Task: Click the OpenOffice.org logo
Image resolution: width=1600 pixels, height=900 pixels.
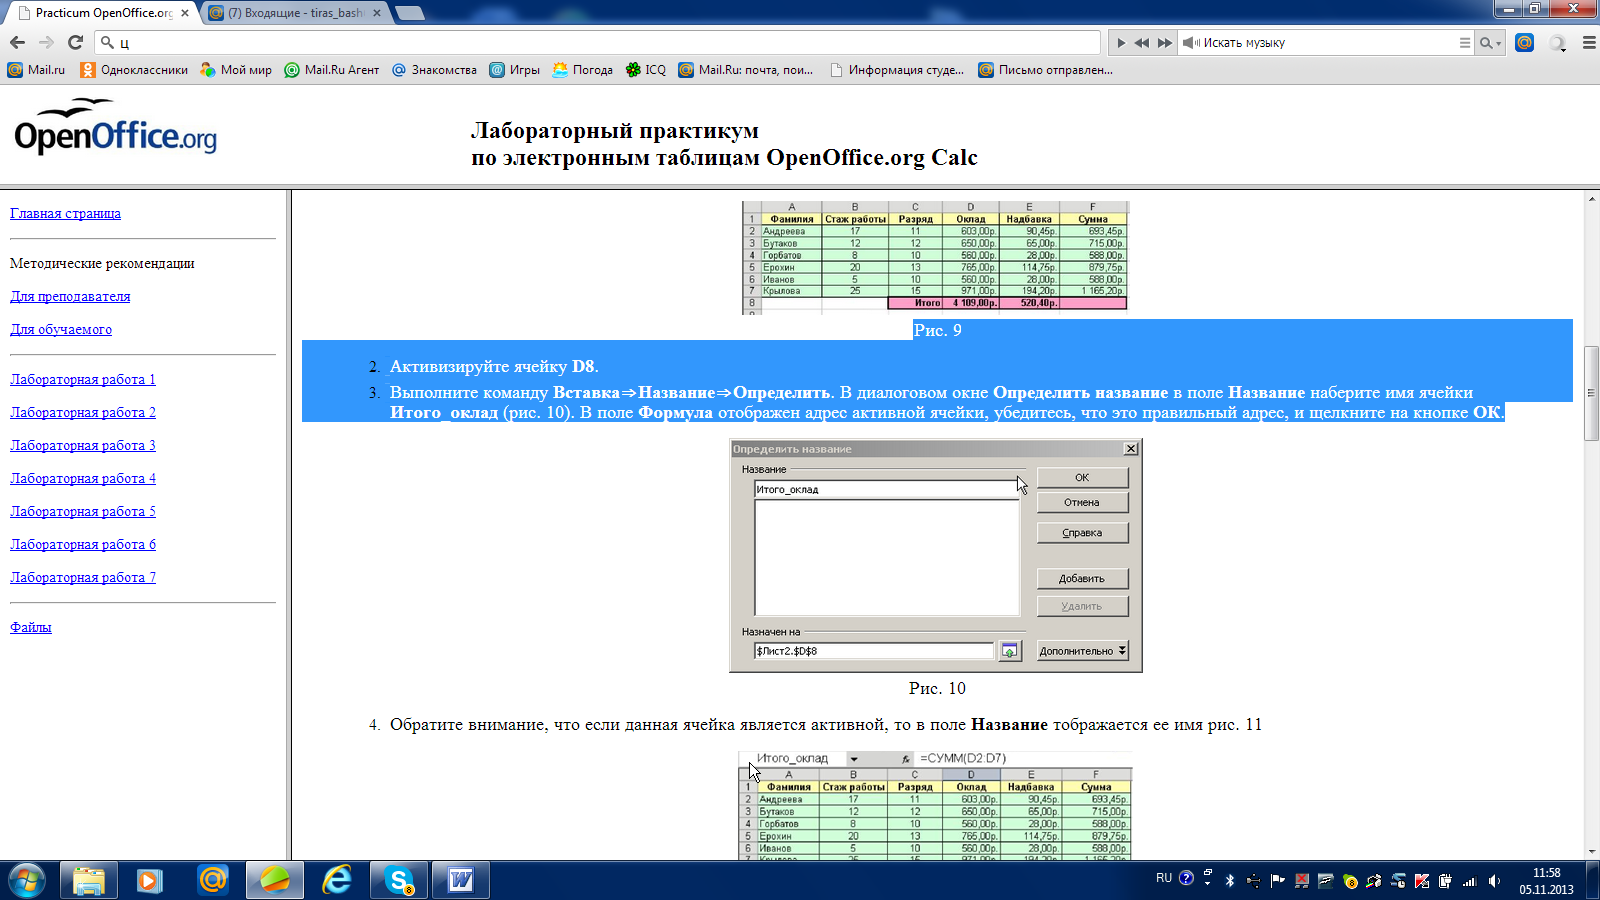Action: click(115, 127)
